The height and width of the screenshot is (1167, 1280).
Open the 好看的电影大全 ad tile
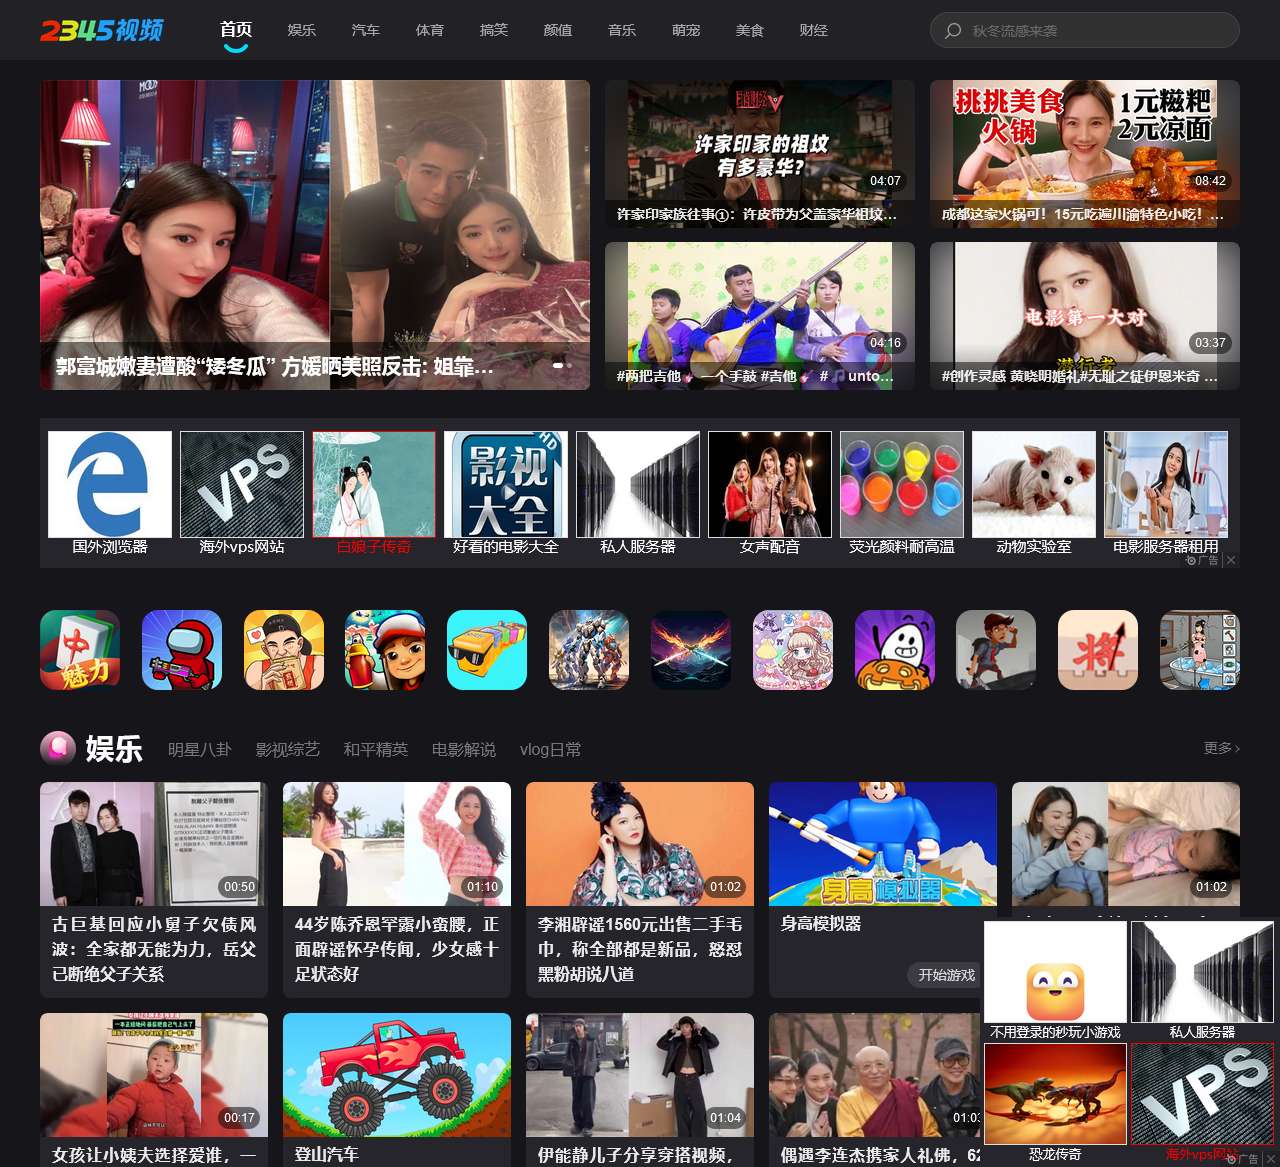click(x=506, y=493)
